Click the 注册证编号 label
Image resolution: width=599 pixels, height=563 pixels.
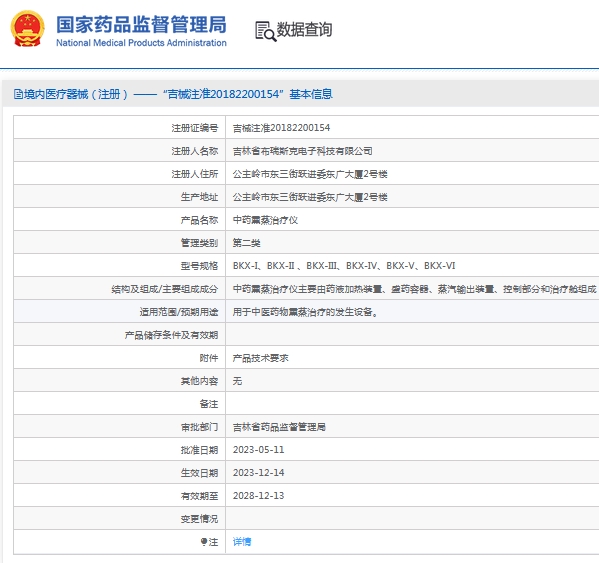195,128
